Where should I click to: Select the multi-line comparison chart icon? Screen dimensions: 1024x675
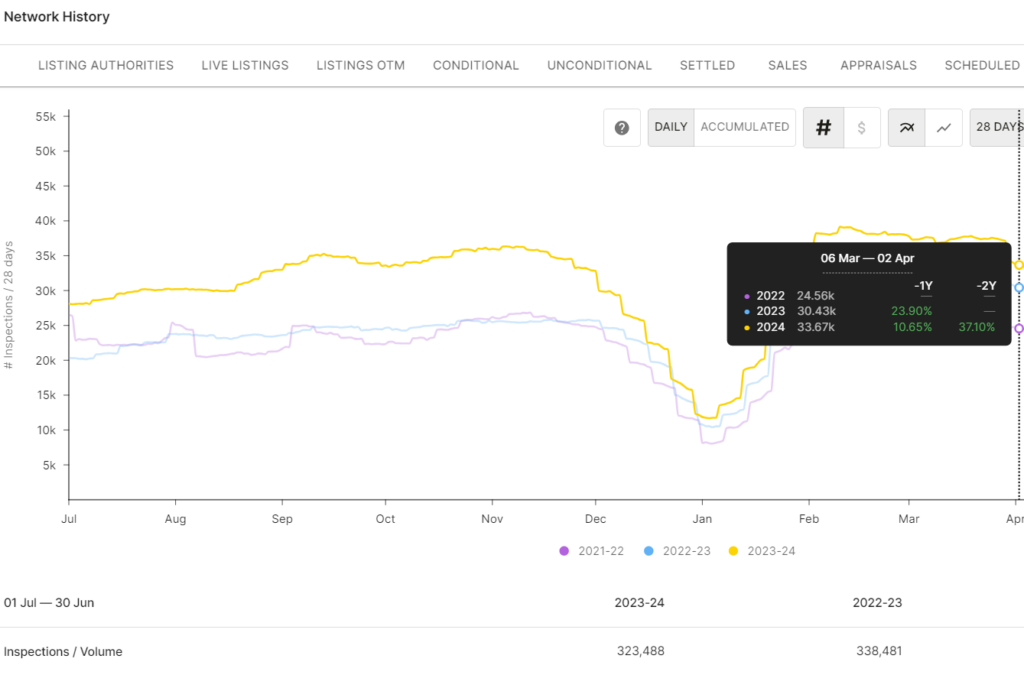(907, 128)
